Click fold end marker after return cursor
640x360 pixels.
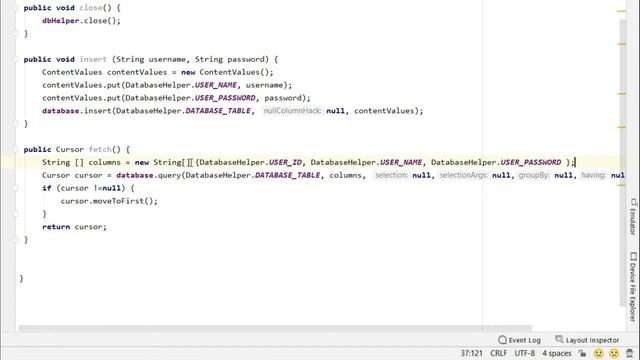pos(15,240)
